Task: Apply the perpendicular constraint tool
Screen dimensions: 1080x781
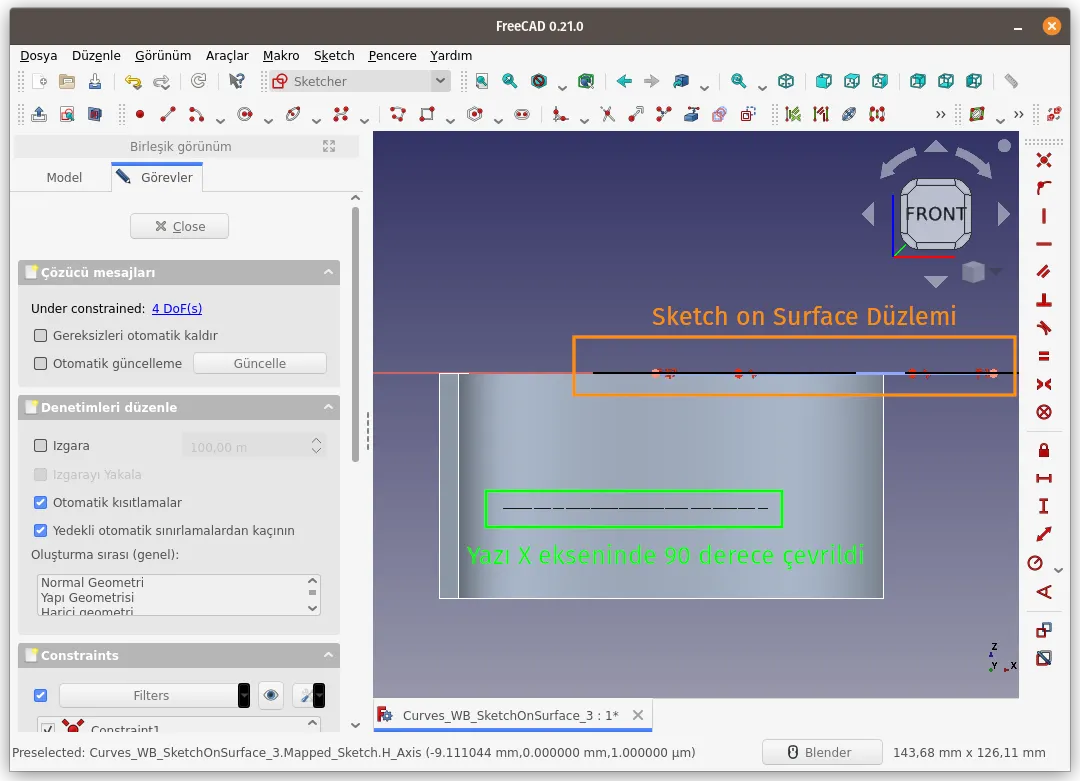Action: (1044, 299)
